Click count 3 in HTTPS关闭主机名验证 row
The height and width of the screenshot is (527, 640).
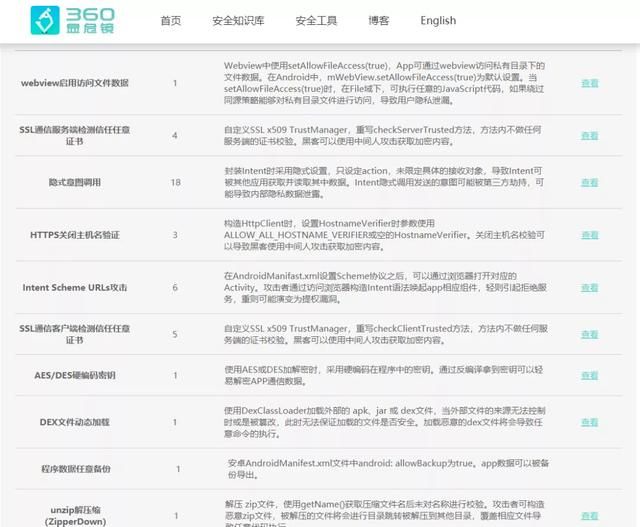(x=175, y=235)
